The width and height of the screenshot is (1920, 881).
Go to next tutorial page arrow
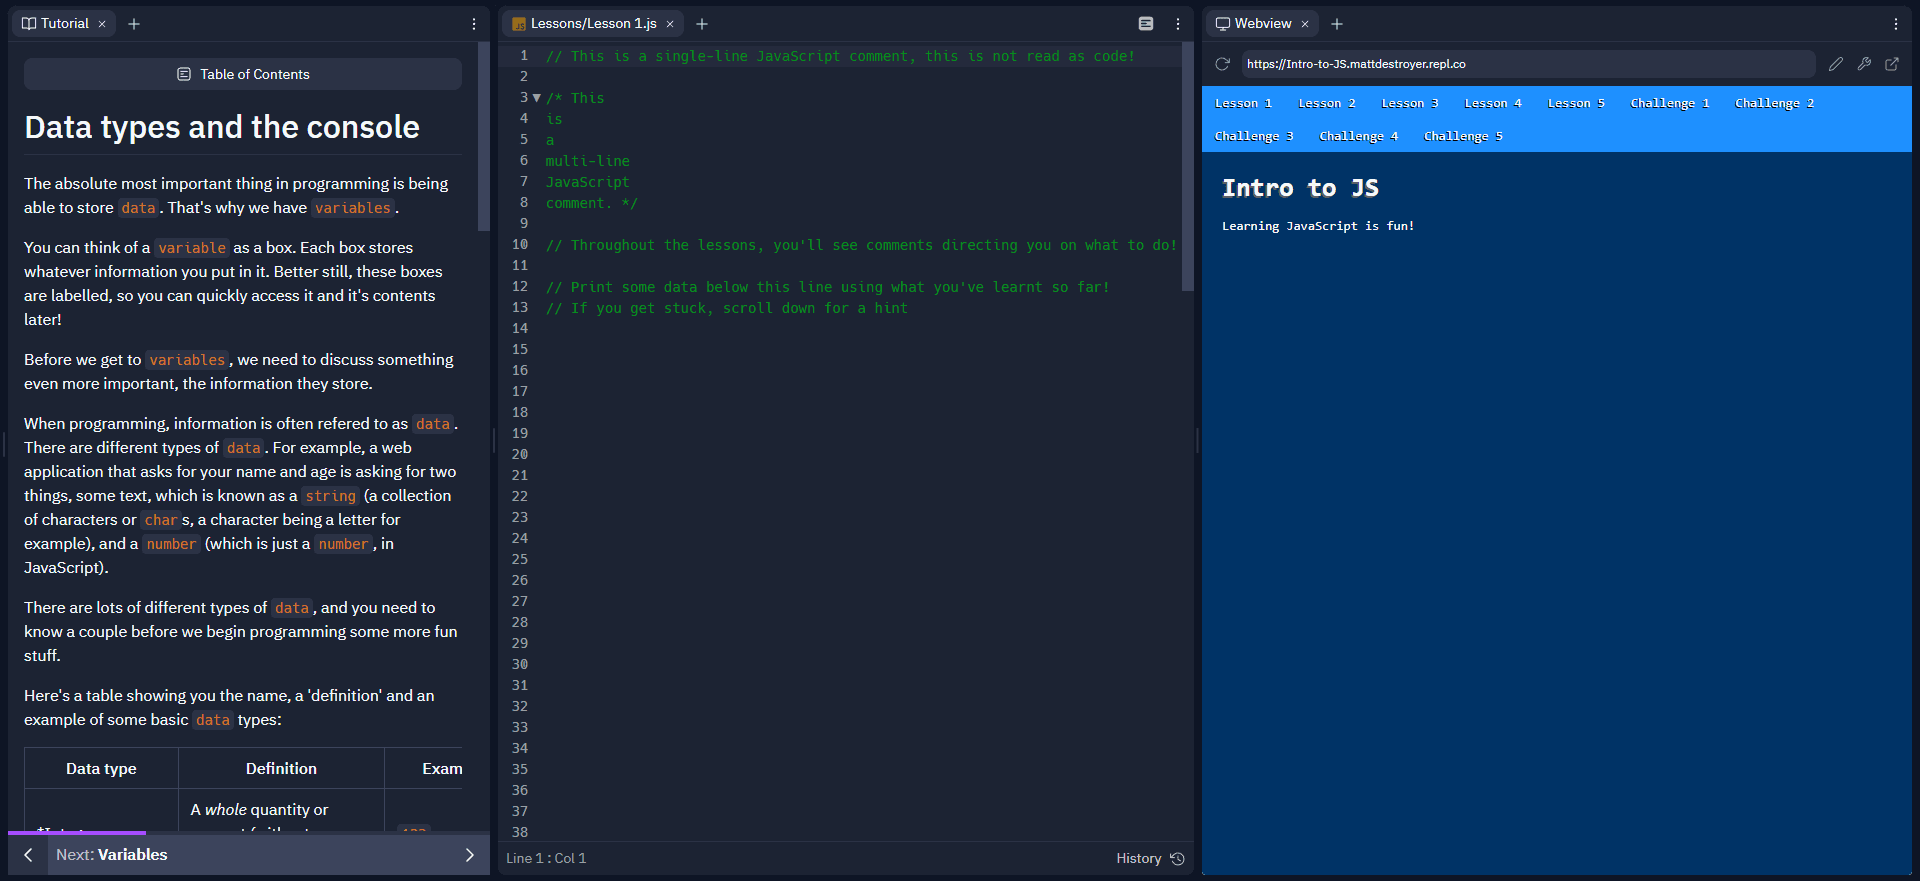pos(469,855)
